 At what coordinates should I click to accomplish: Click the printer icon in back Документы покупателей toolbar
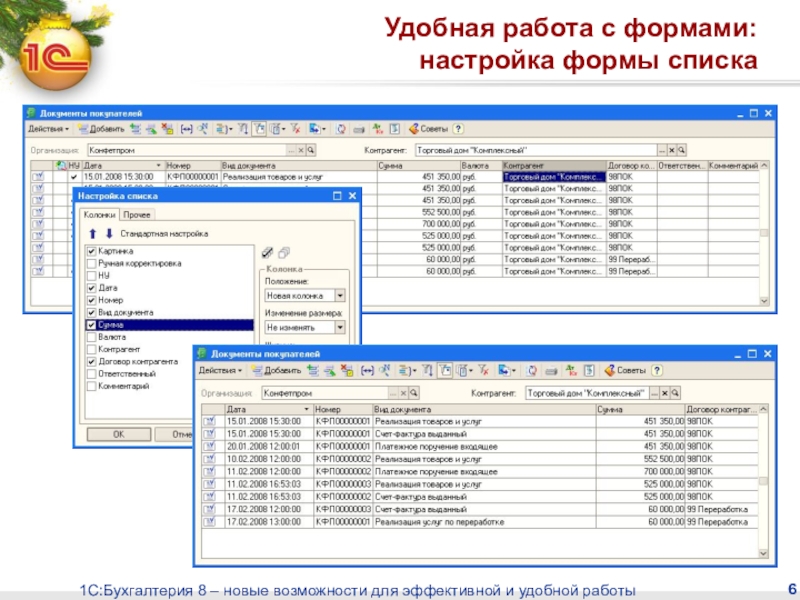click(x=359, y=129)
